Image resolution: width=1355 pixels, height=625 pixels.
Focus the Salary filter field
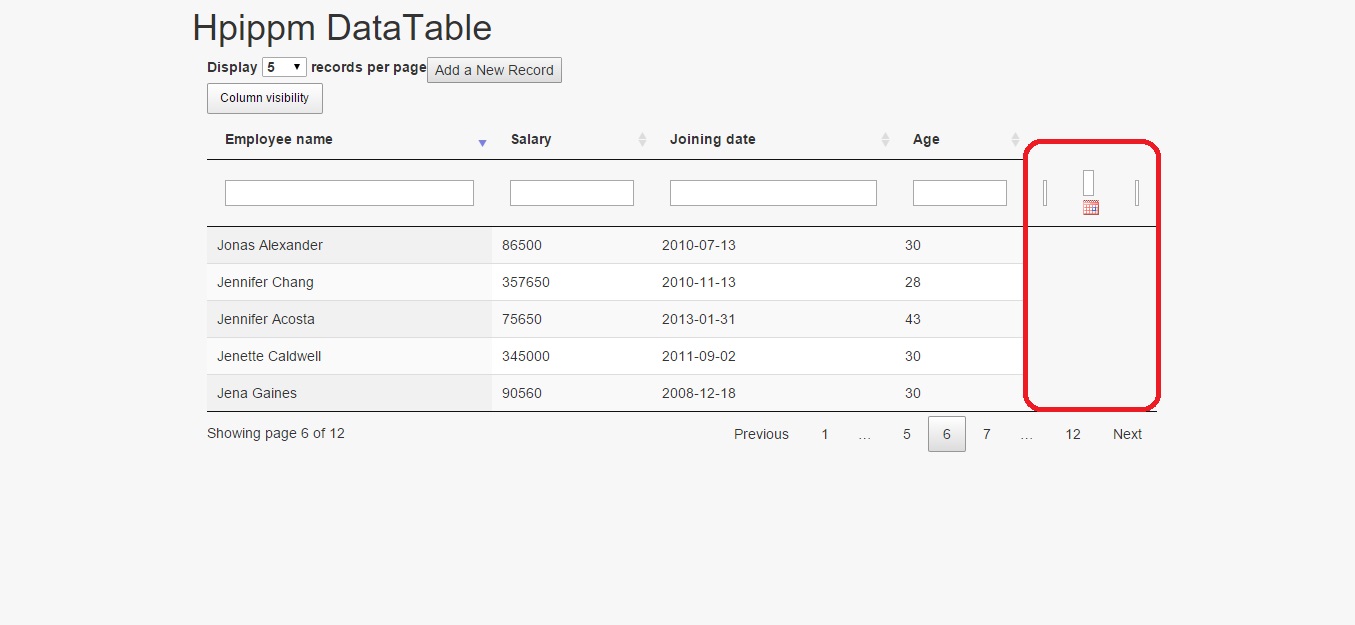[571, 193]
